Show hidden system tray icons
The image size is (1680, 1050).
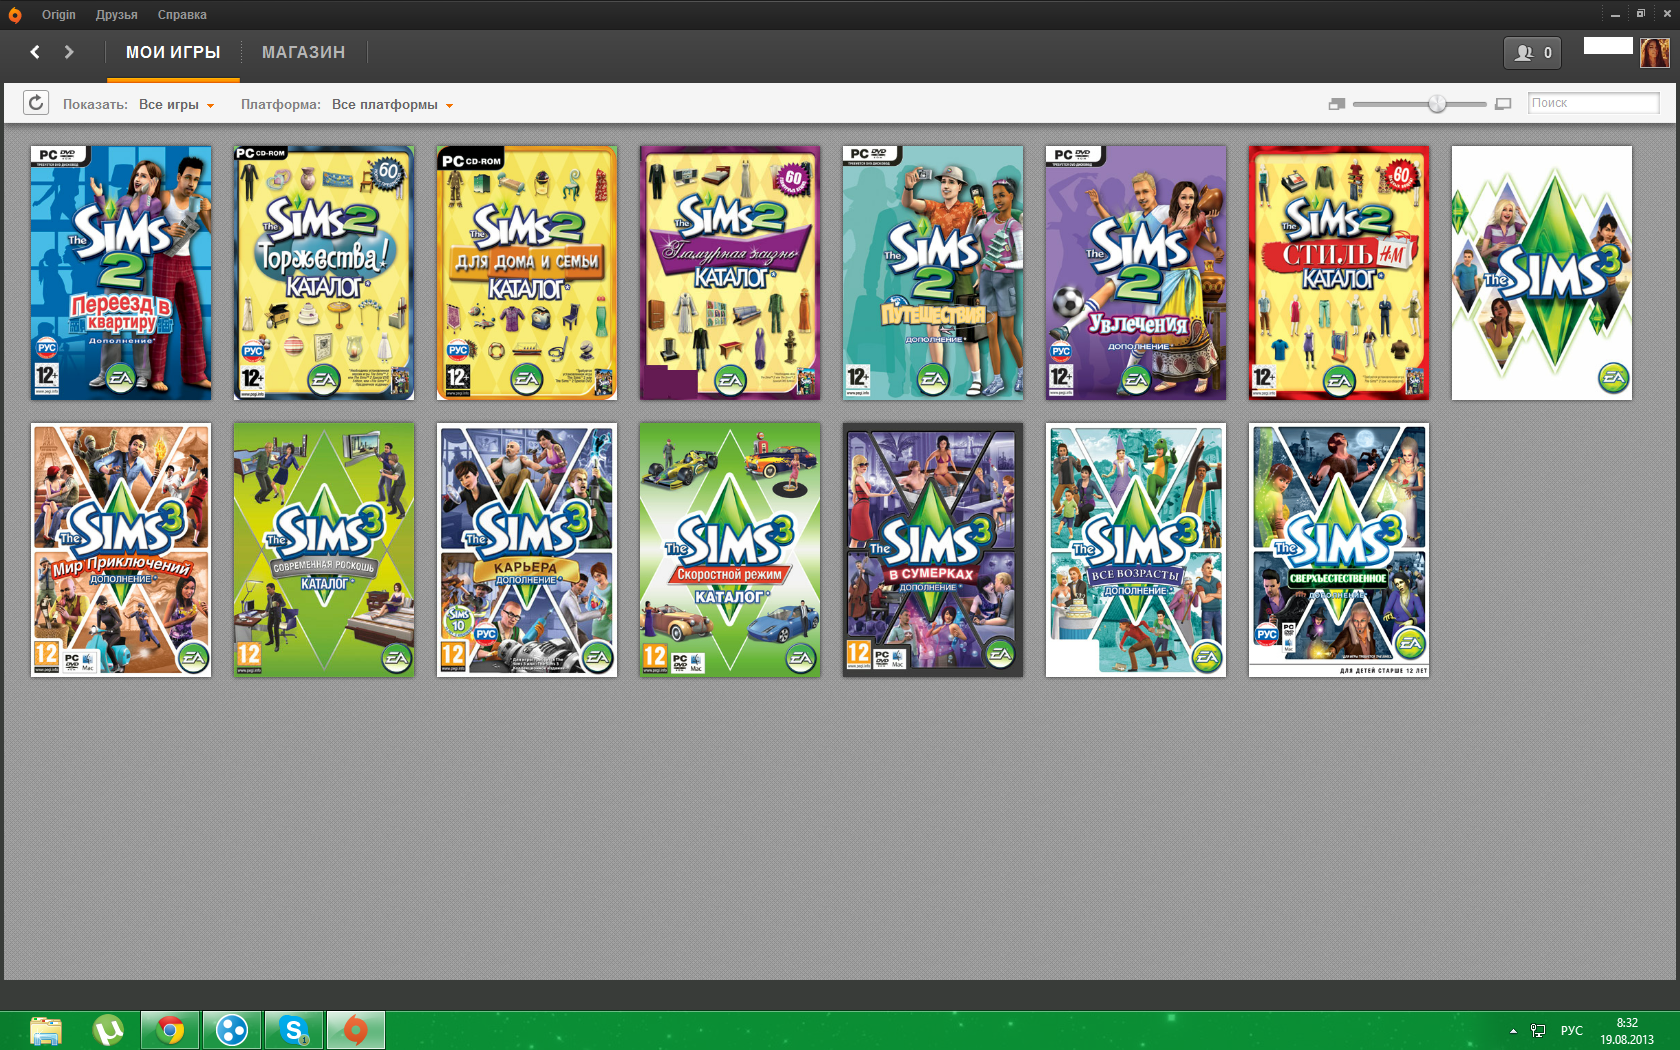(1513, 1031)
